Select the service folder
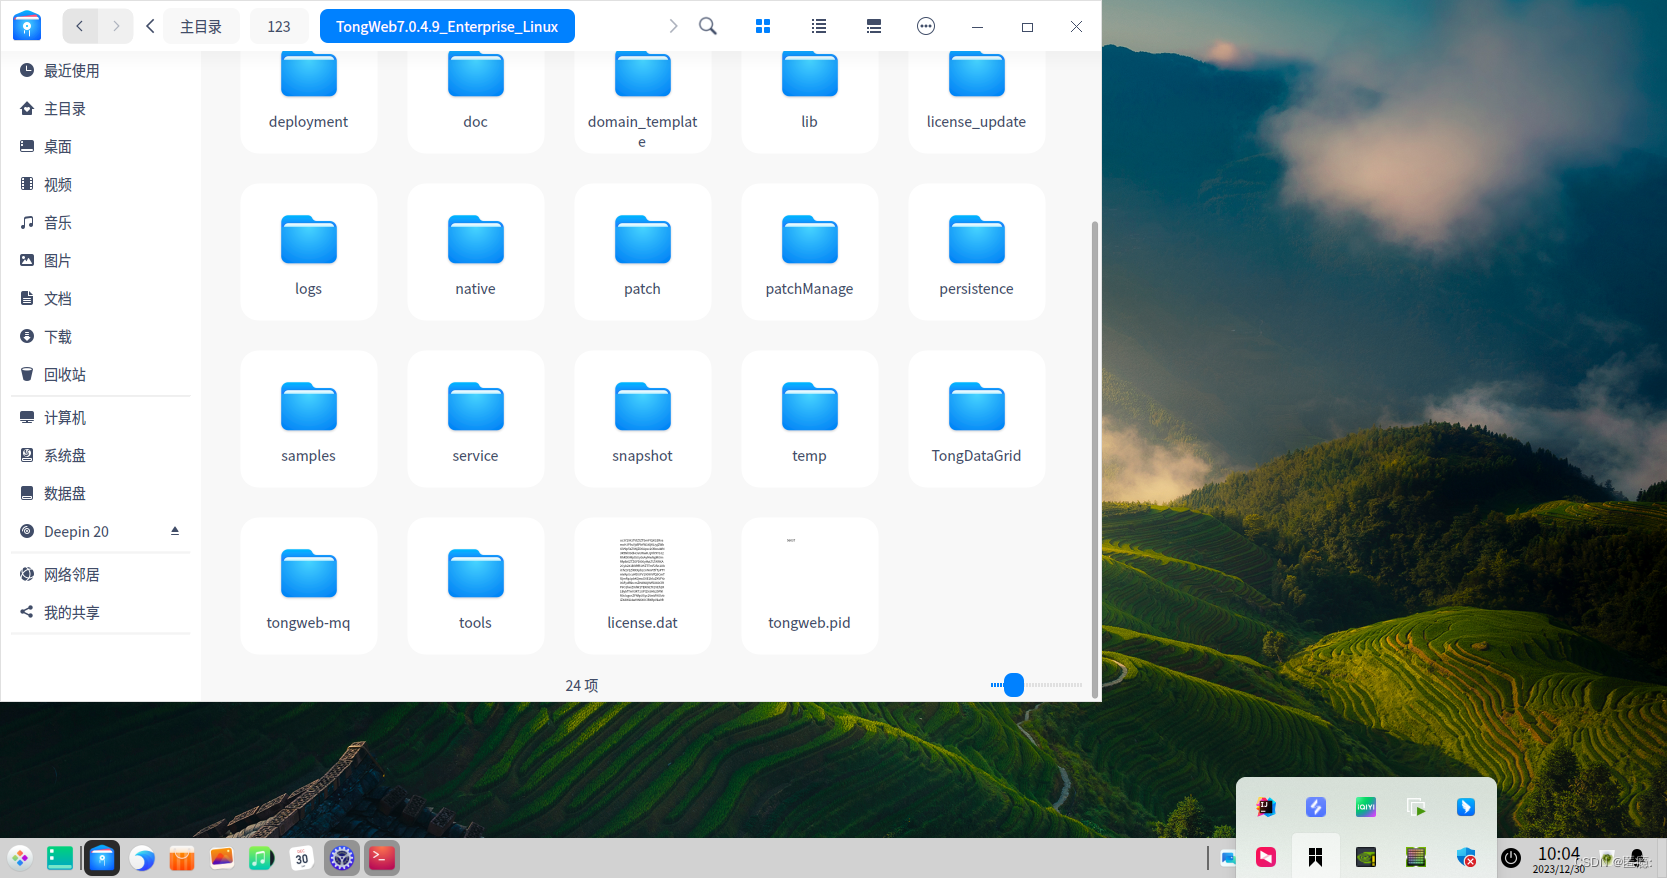This screenshot has width=1667, height=878. coord(476,419)
